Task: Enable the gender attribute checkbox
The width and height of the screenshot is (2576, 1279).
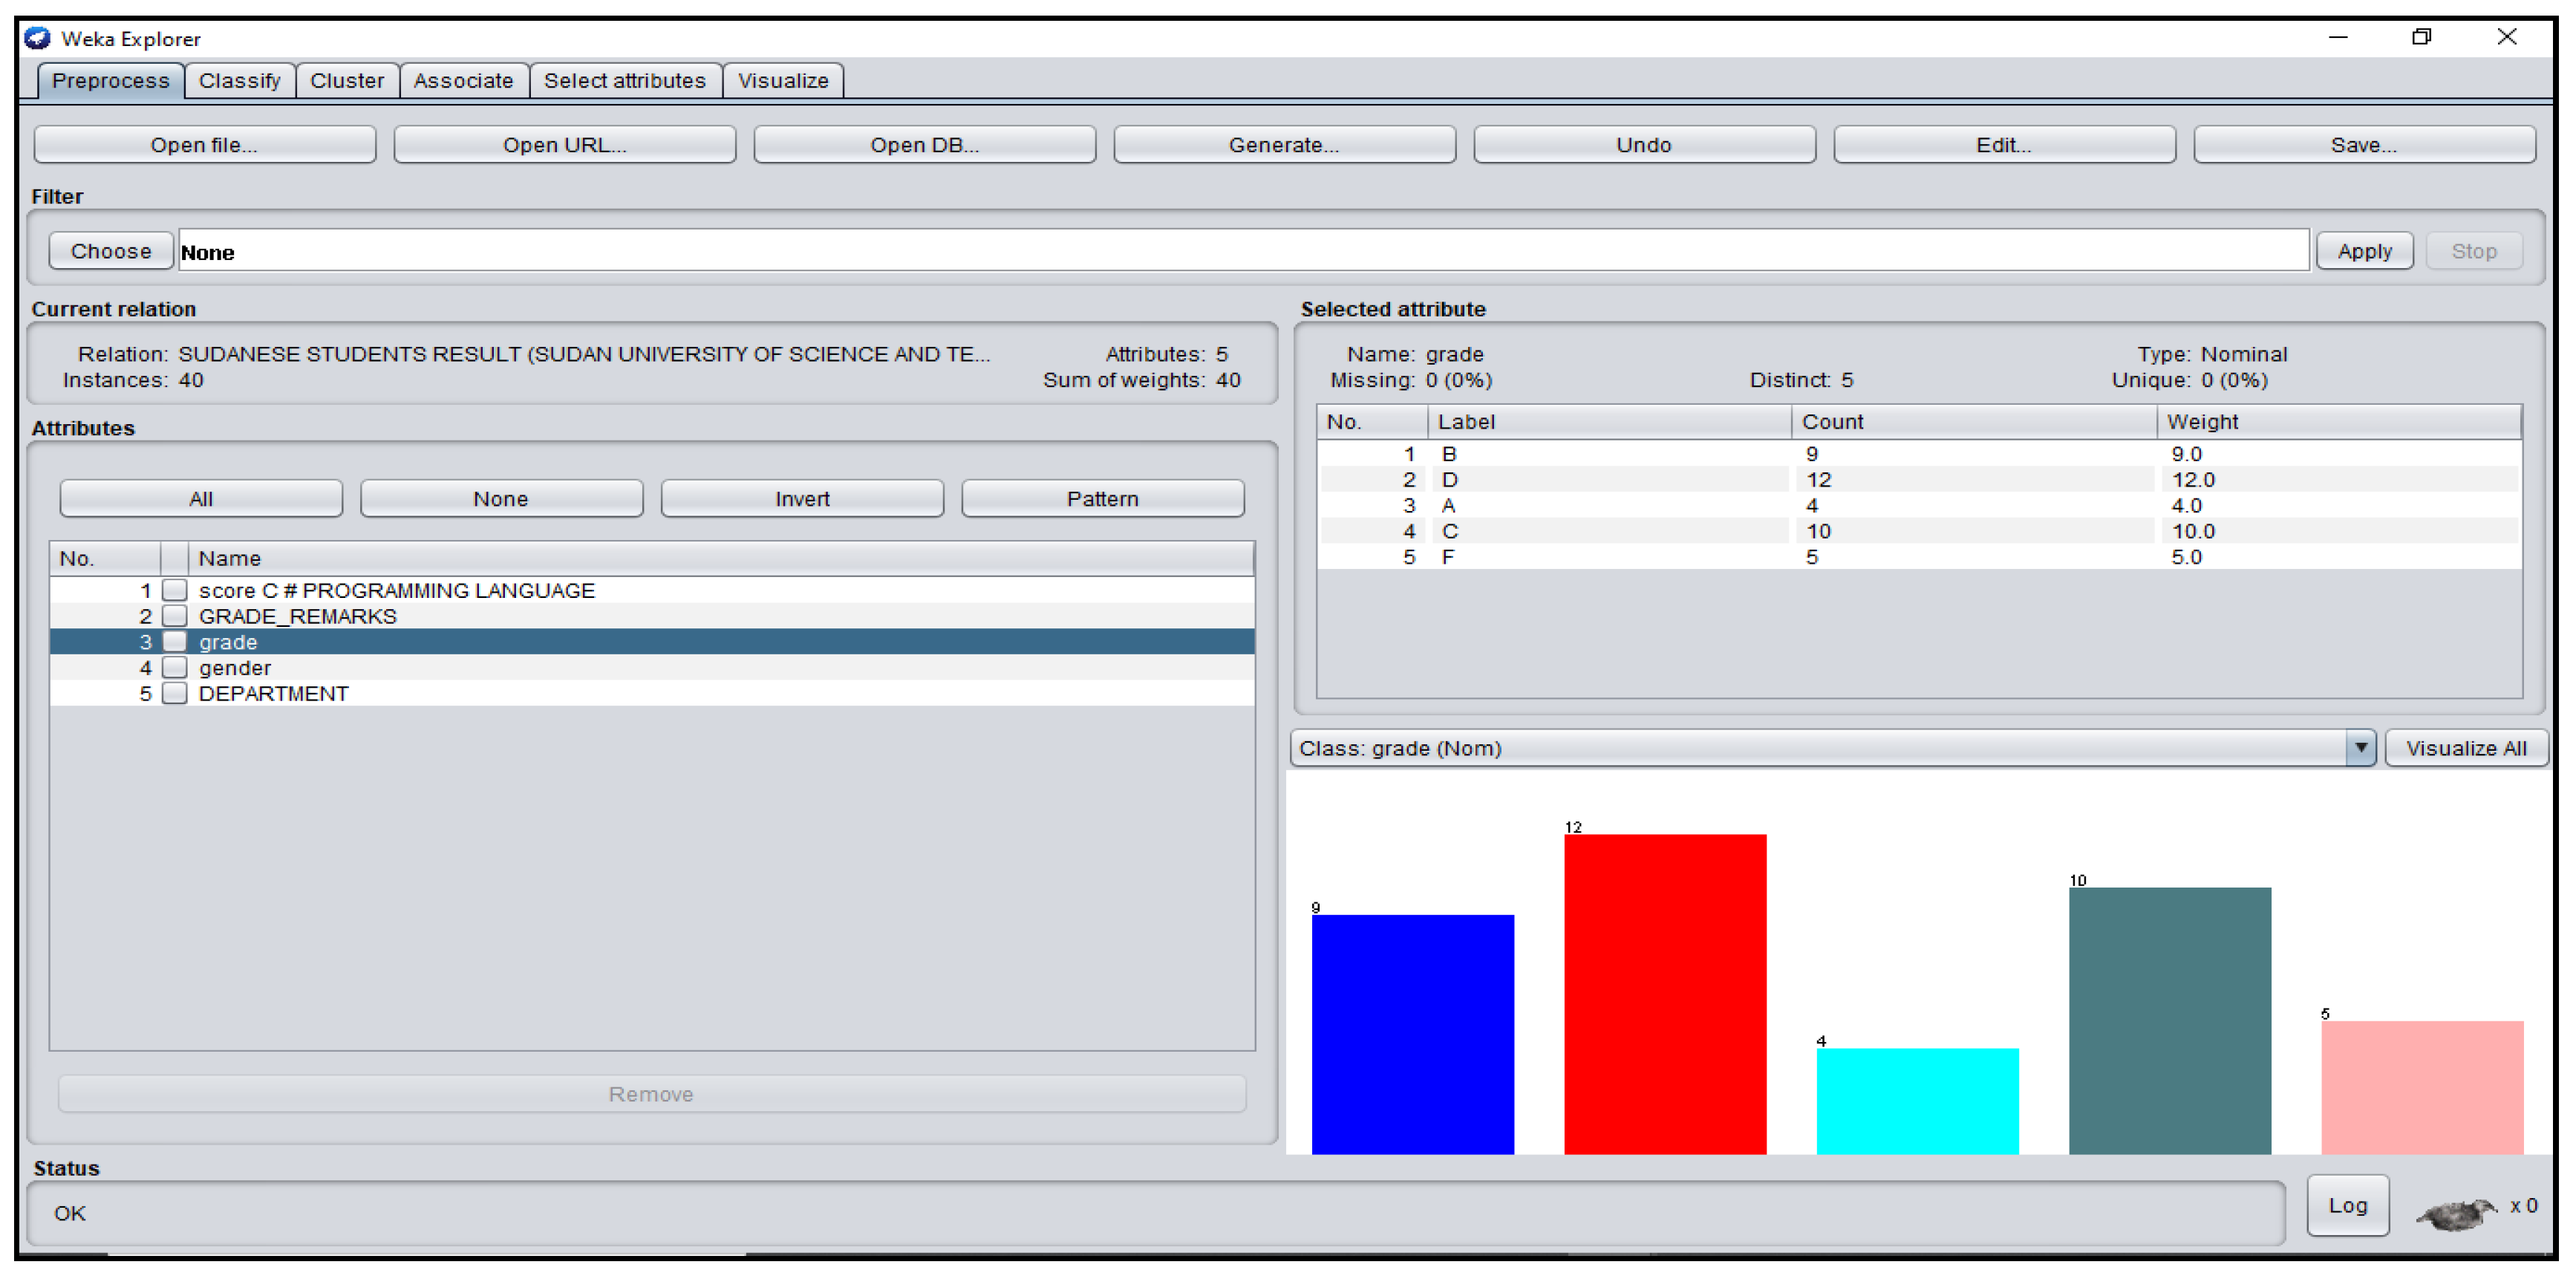Action: coord(175,667)
